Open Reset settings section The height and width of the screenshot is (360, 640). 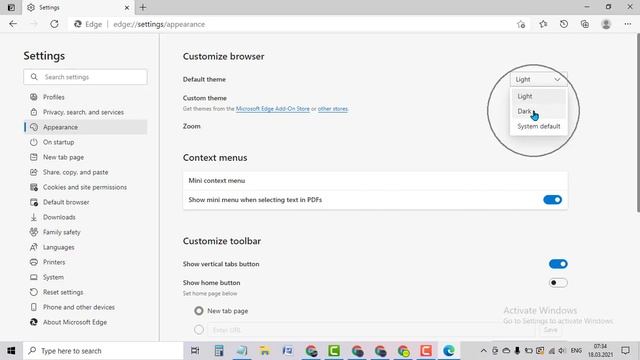(85, 292)
